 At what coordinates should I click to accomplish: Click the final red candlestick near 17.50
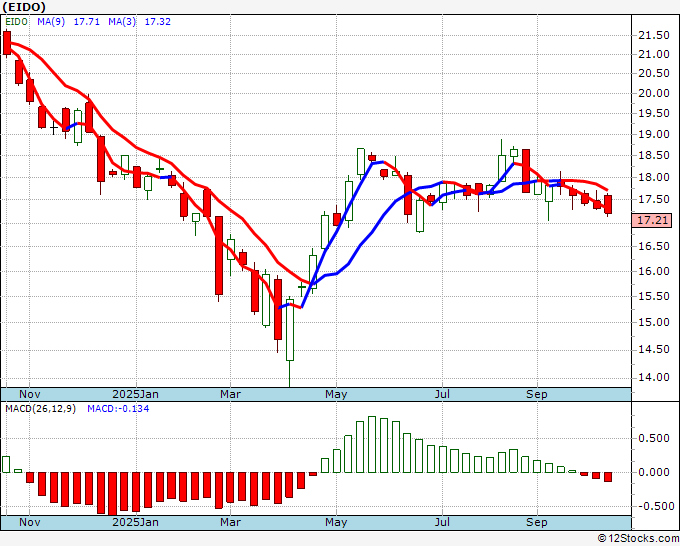tap(608, 204)
